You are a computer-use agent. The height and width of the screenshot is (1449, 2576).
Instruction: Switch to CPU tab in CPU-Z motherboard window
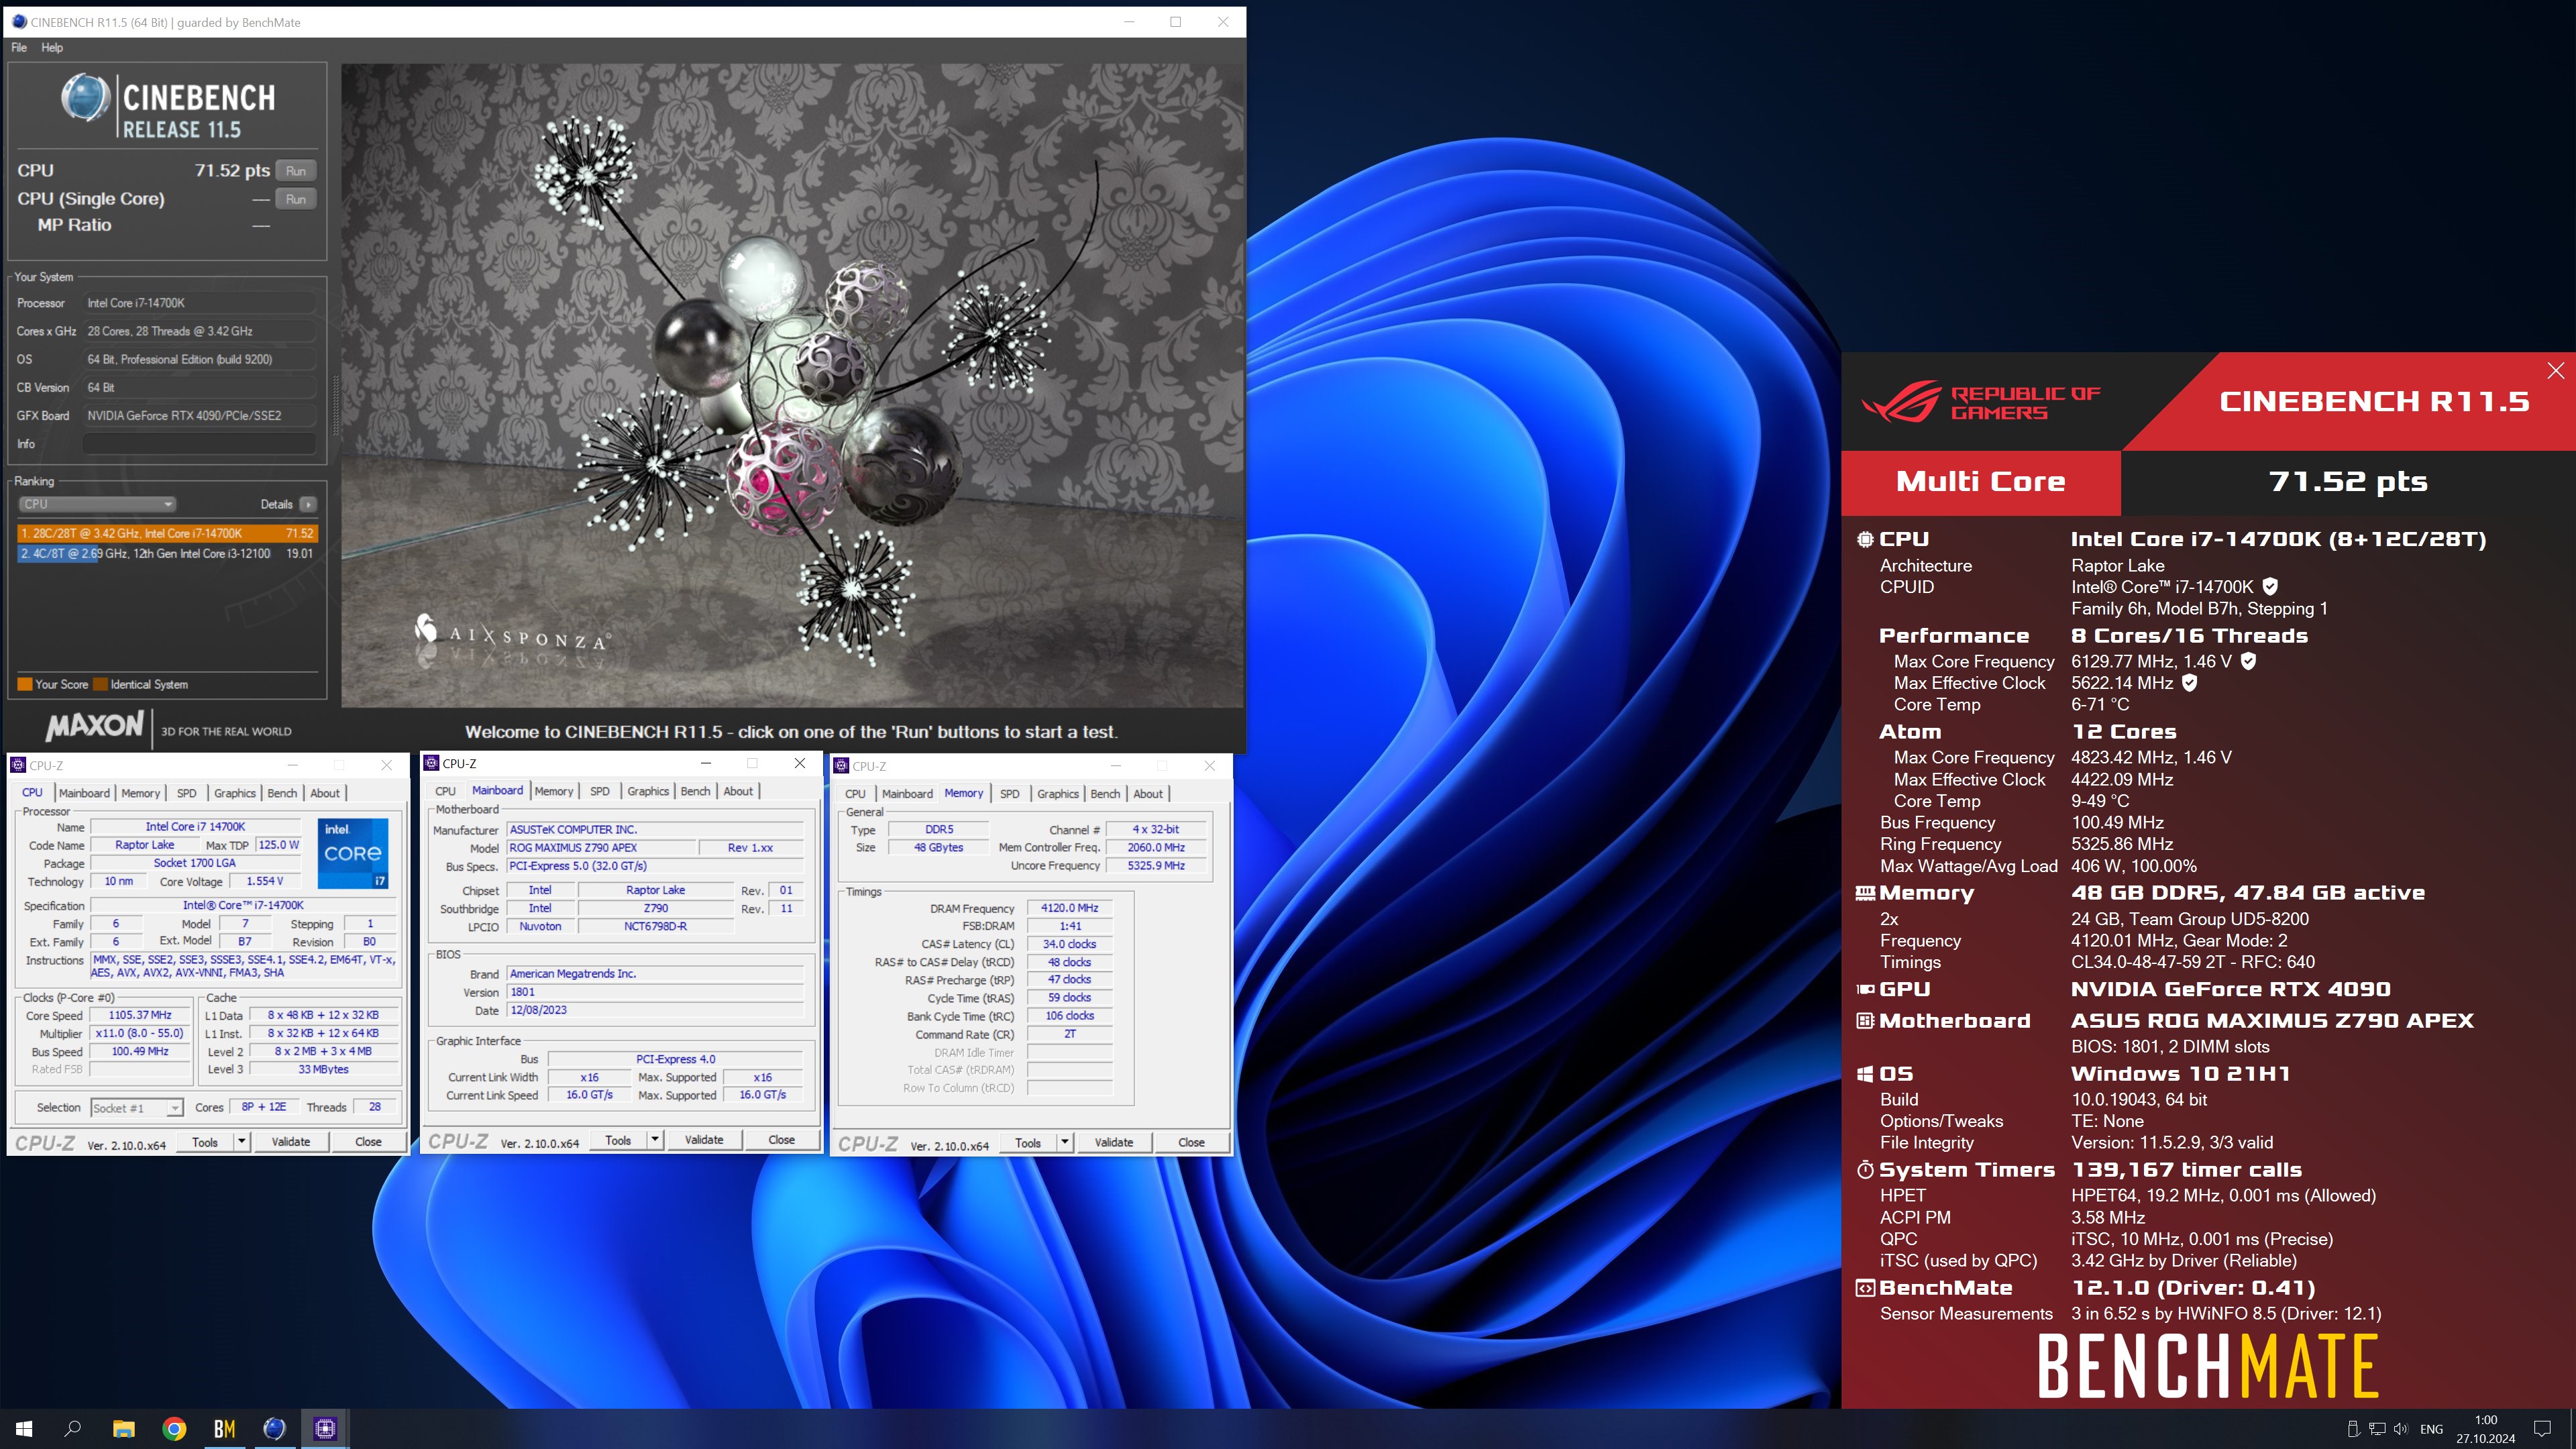(x=445, y=791)
